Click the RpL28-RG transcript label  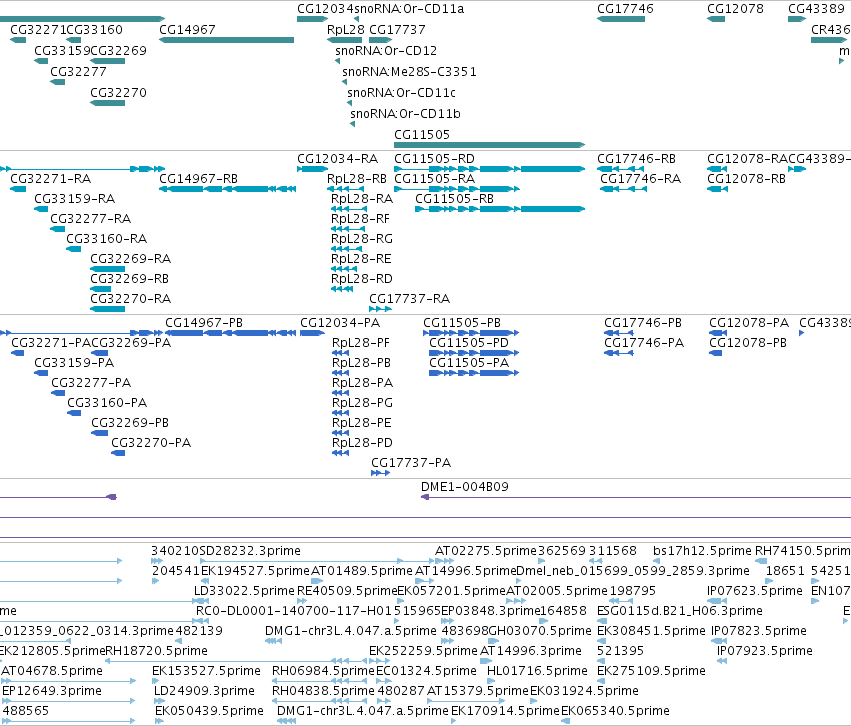(x=362, y=239)
